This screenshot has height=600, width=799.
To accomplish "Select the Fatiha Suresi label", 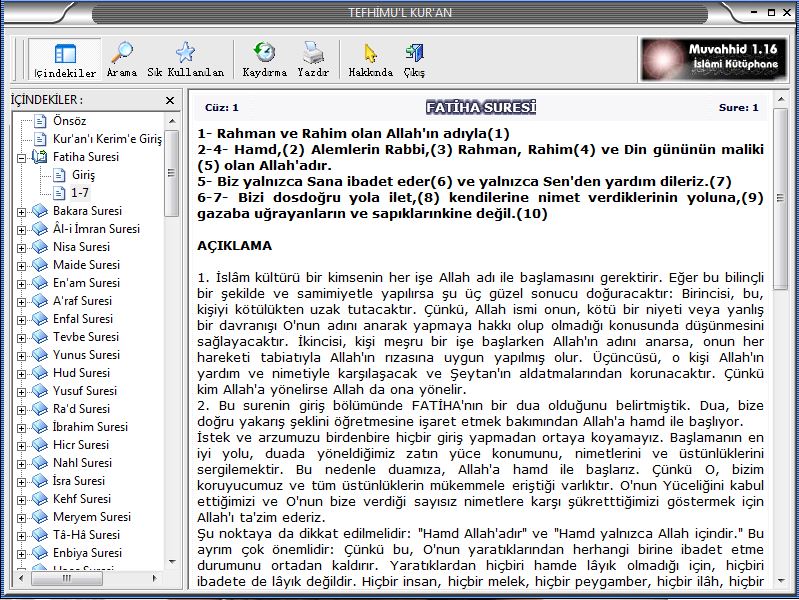I will (x=86, y=156).
